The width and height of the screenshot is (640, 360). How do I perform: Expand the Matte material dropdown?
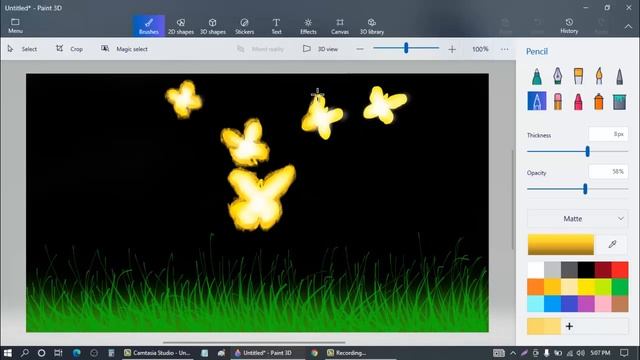[577, 219]
